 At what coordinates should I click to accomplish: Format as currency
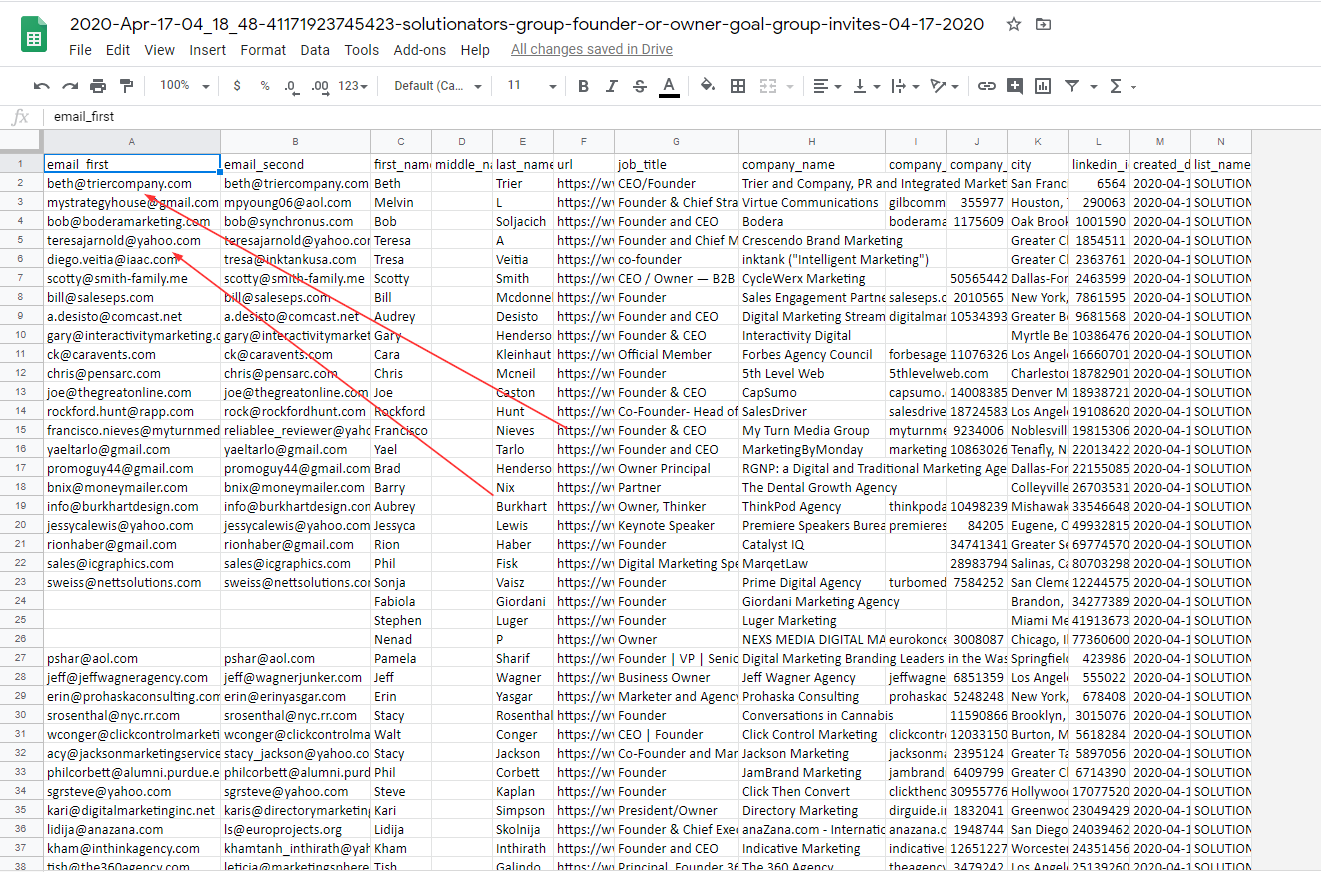click(x=236, y=86)
